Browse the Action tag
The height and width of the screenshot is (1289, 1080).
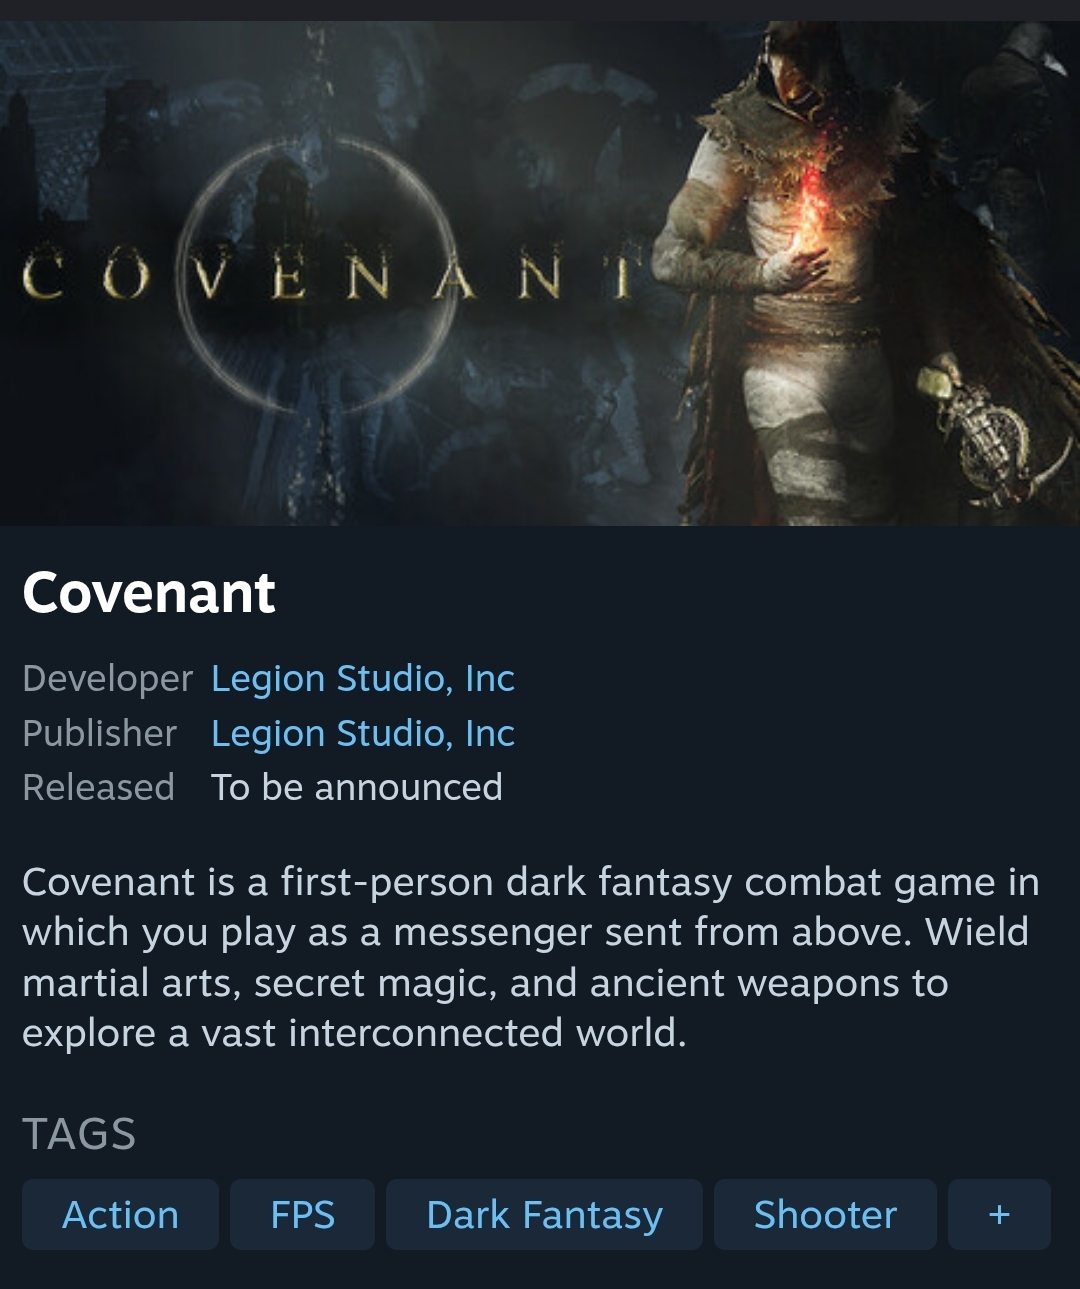(x=120, y=1215)
